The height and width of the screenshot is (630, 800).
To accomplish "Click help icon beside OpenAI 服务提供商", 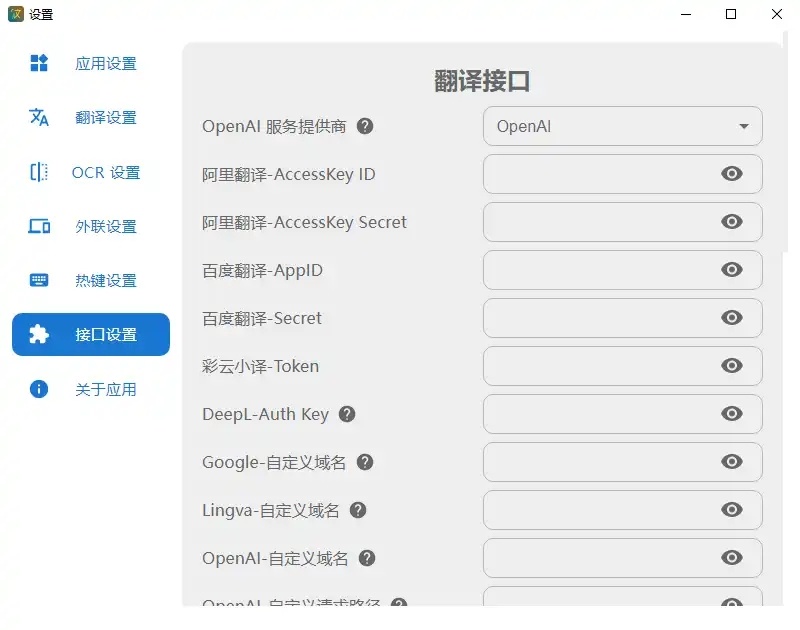I will pyautogui.click(x=365, y=126).
